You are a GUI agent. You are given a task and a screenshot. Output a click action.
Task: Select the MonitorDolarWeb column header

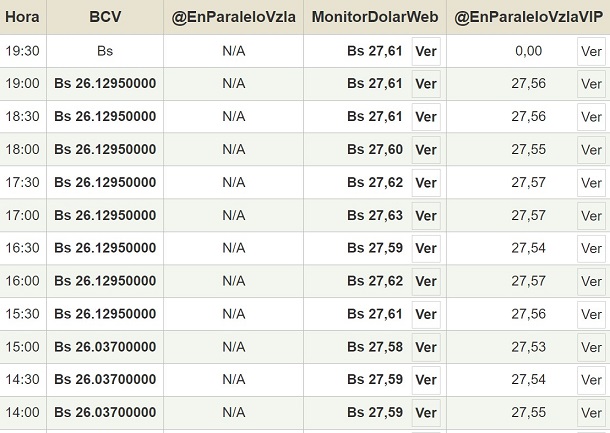point(375,17)
